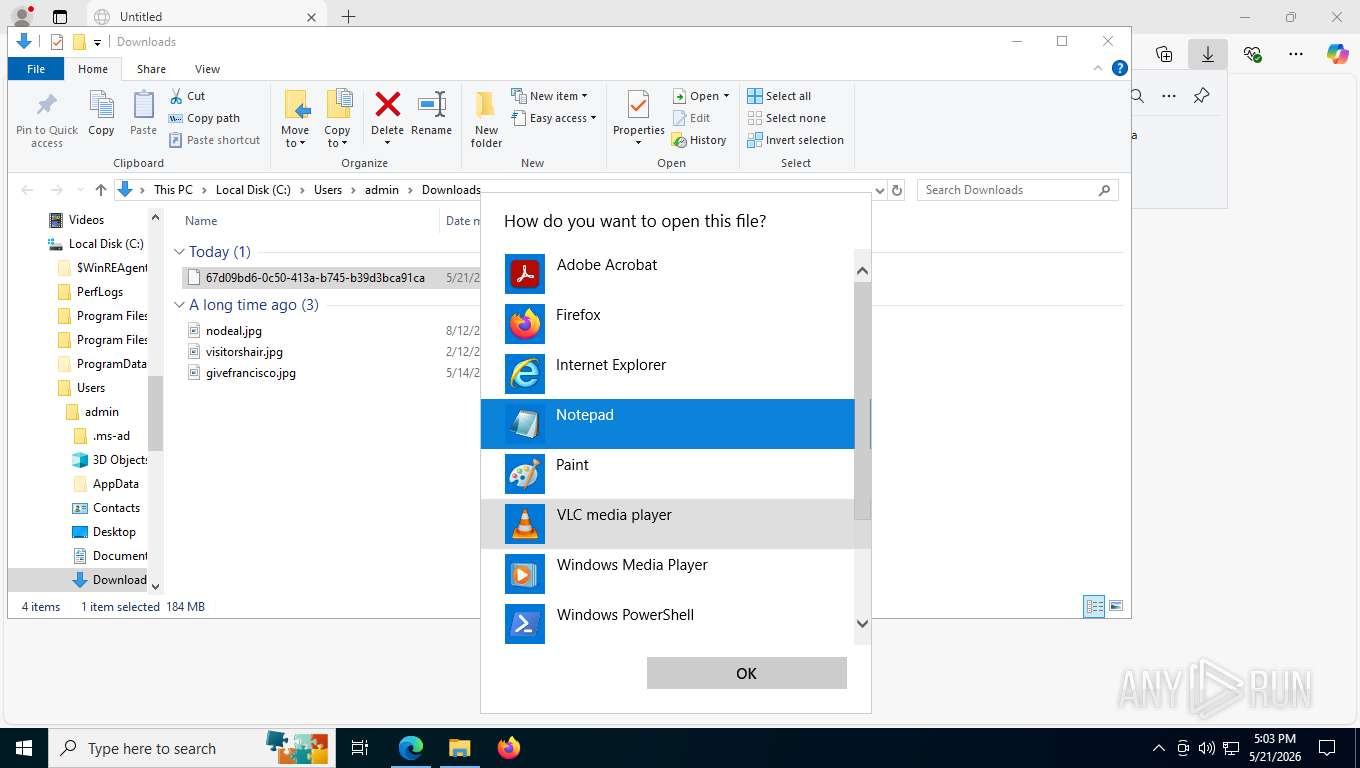This screenshot has height=768, width=1360.
Task: Collapse the Today (1) group
Action: [179, 252]
